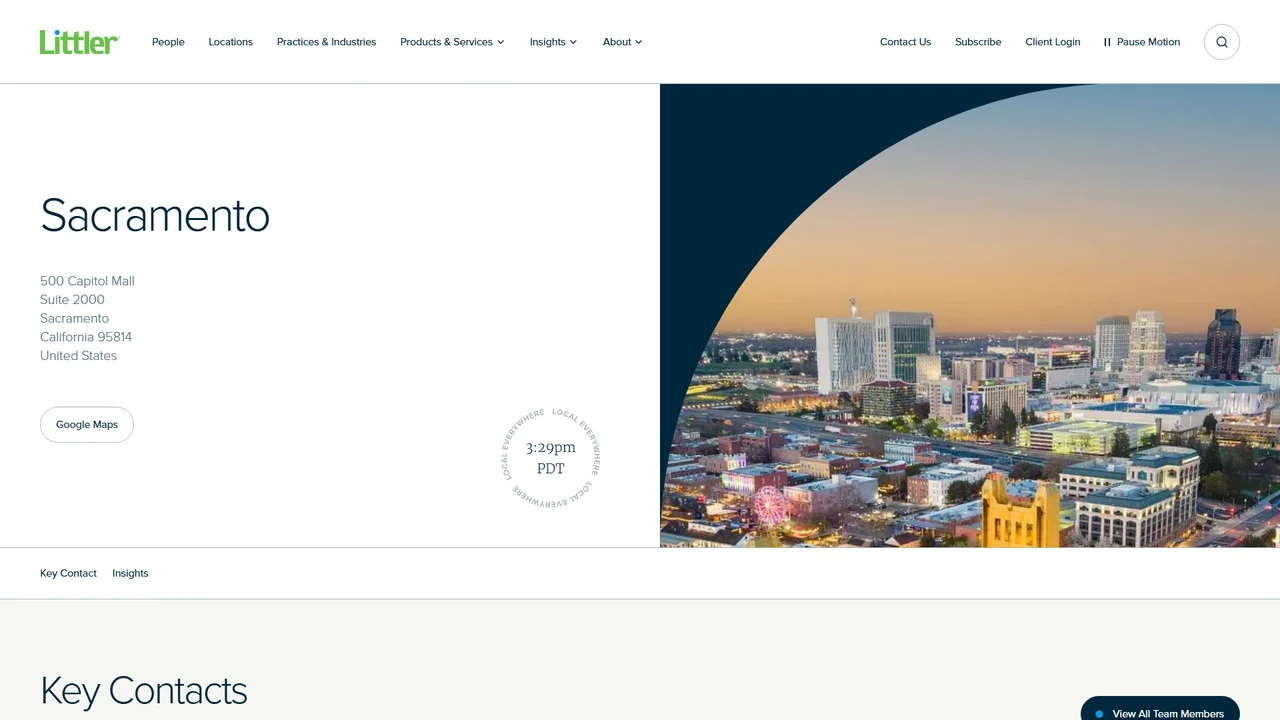Viewport: 1280px width, 720px height.
Task: Expand the Products & Services menu
Action: coord(452,42)
